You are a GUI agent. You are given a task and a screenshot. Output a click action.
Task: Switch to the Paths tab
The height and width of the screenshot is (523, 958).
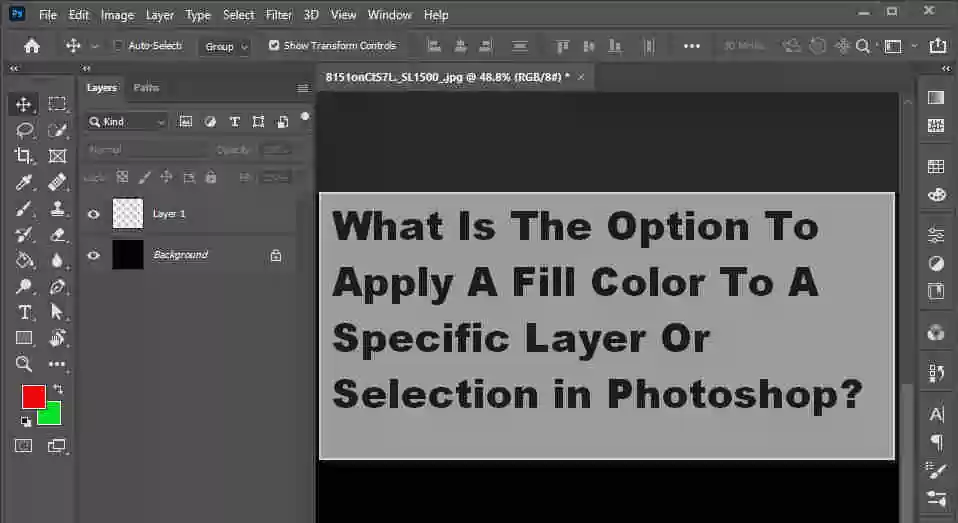click(x=146, y=87)
